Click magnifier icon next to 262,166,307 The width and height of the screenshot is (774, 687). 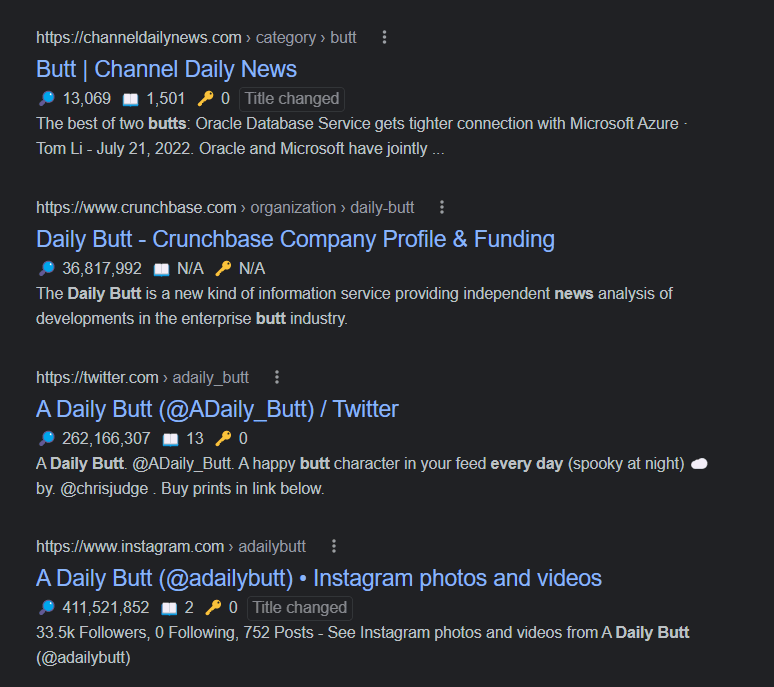[x=47, y=438]
